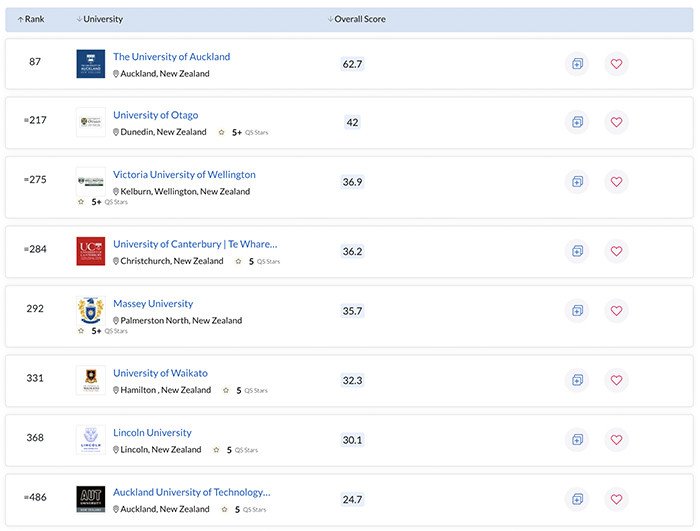Select QS Stars 5+ under Victoria University
The image size is (700, 531).
tap(103, 202)
